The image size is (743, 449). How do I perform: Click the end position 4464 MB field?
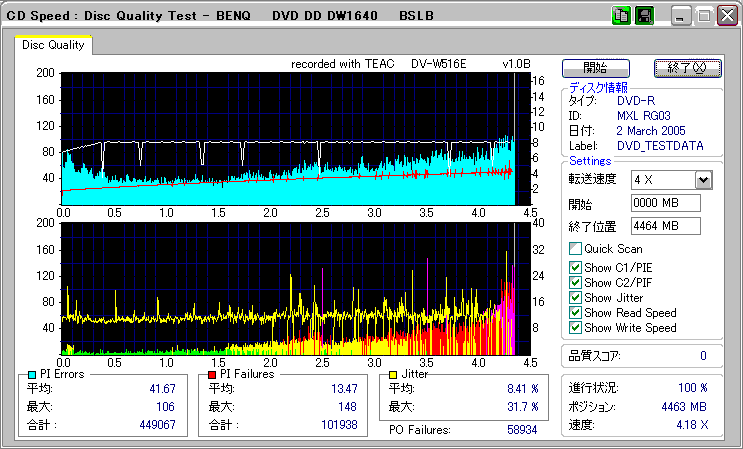tap(665, 225)
